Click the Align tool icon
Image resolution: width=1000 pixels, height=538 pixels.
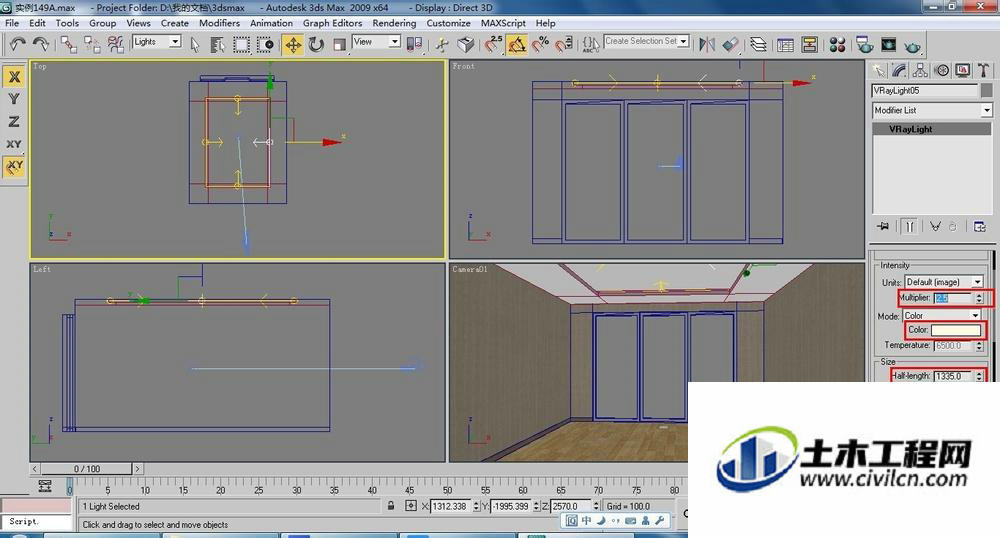pos(731,44)
